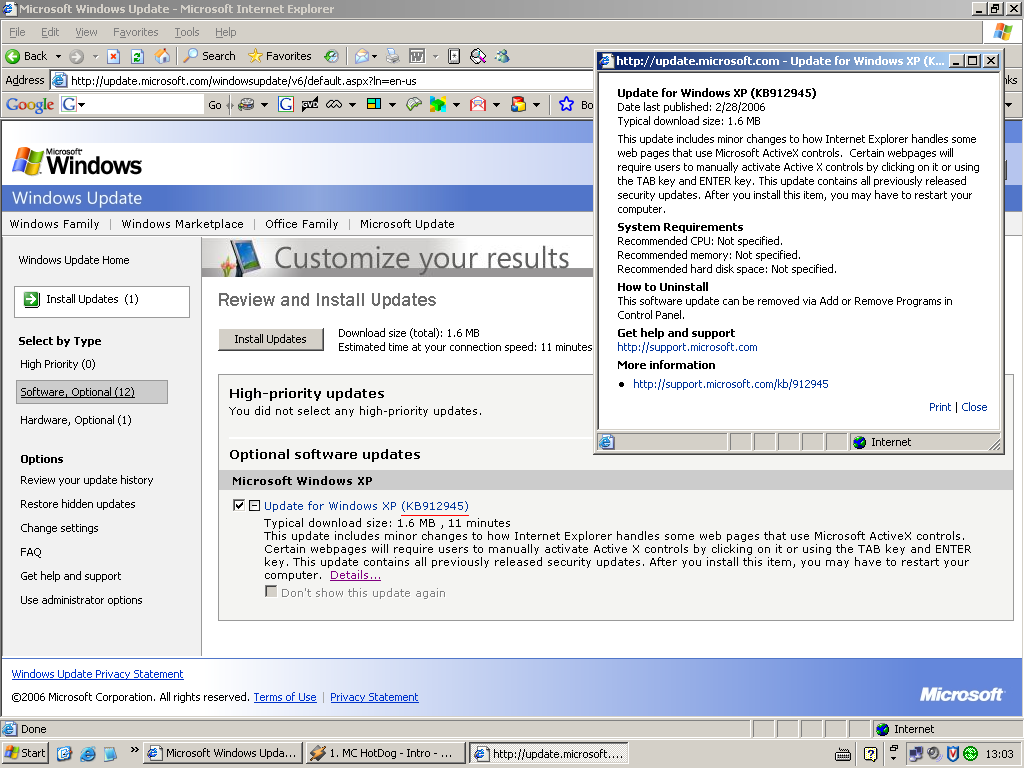Switch to MC HotDog taskbar window
Image resolution: width=1024 pixels, height=768 pixels.
[x=386, y=753]
